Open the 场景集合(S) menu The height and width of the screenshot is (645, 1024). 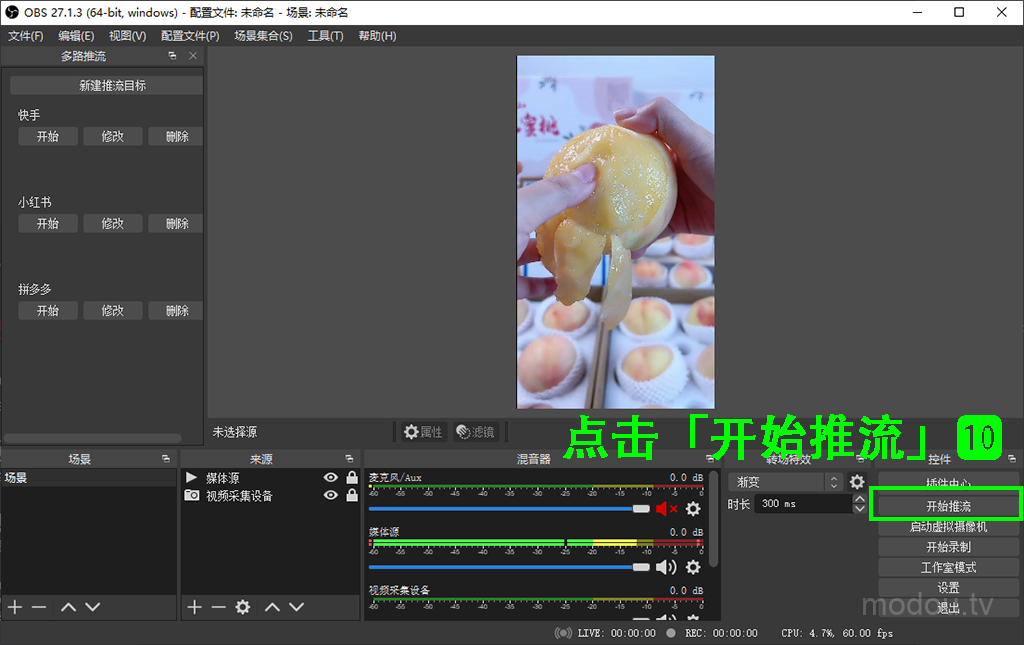(263, 36)
